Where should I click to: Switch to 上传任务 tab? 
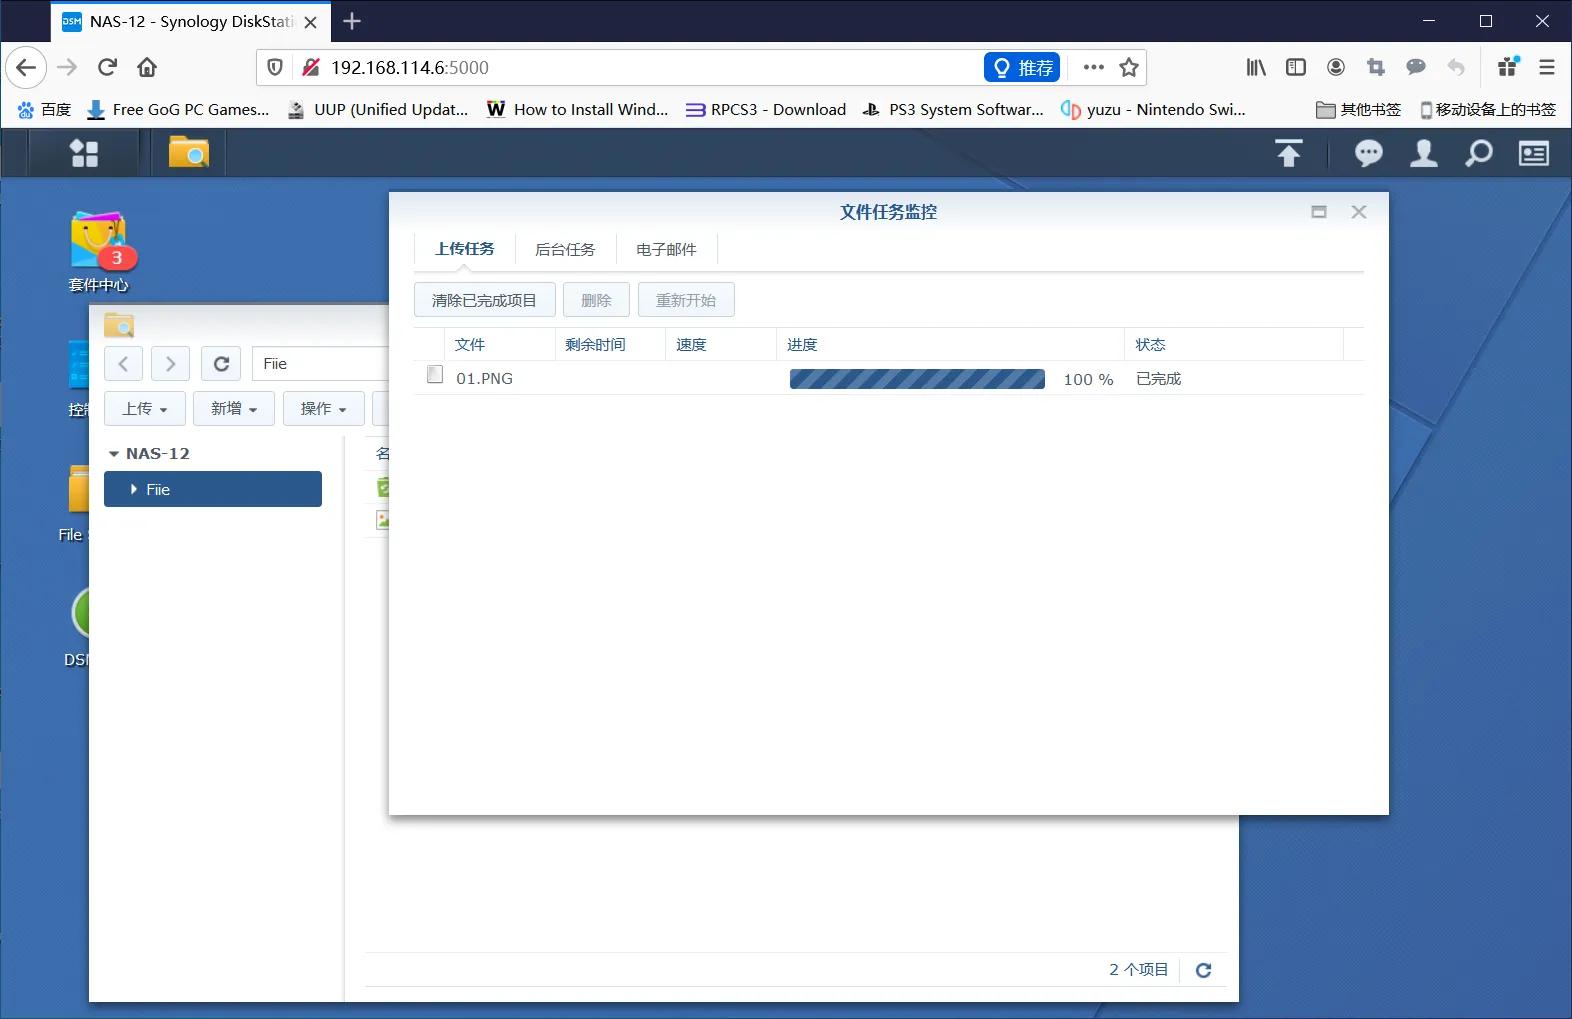click(x=465, y=249)
